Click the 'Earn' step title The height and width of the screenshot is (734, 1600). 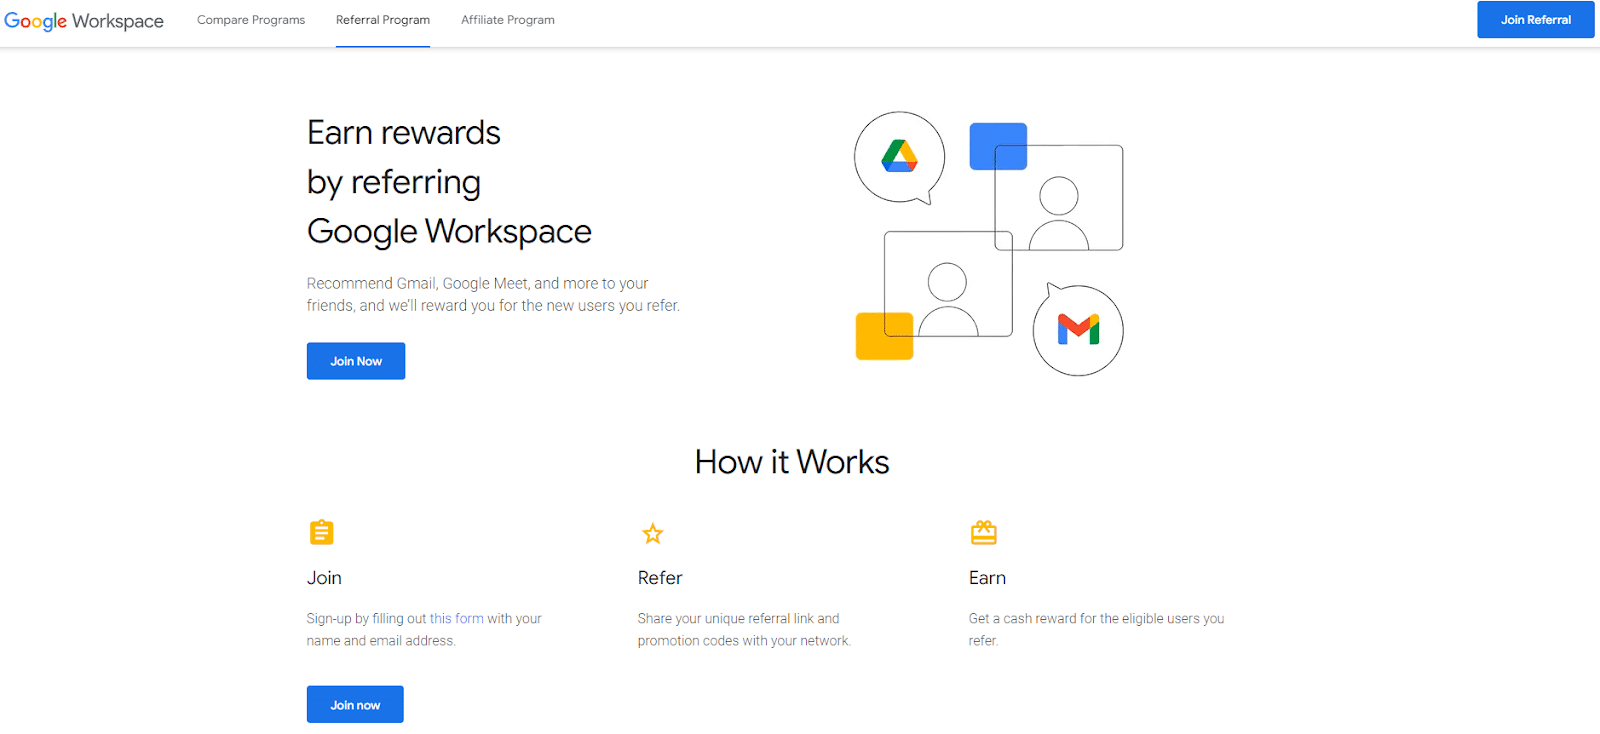(987, 578)
